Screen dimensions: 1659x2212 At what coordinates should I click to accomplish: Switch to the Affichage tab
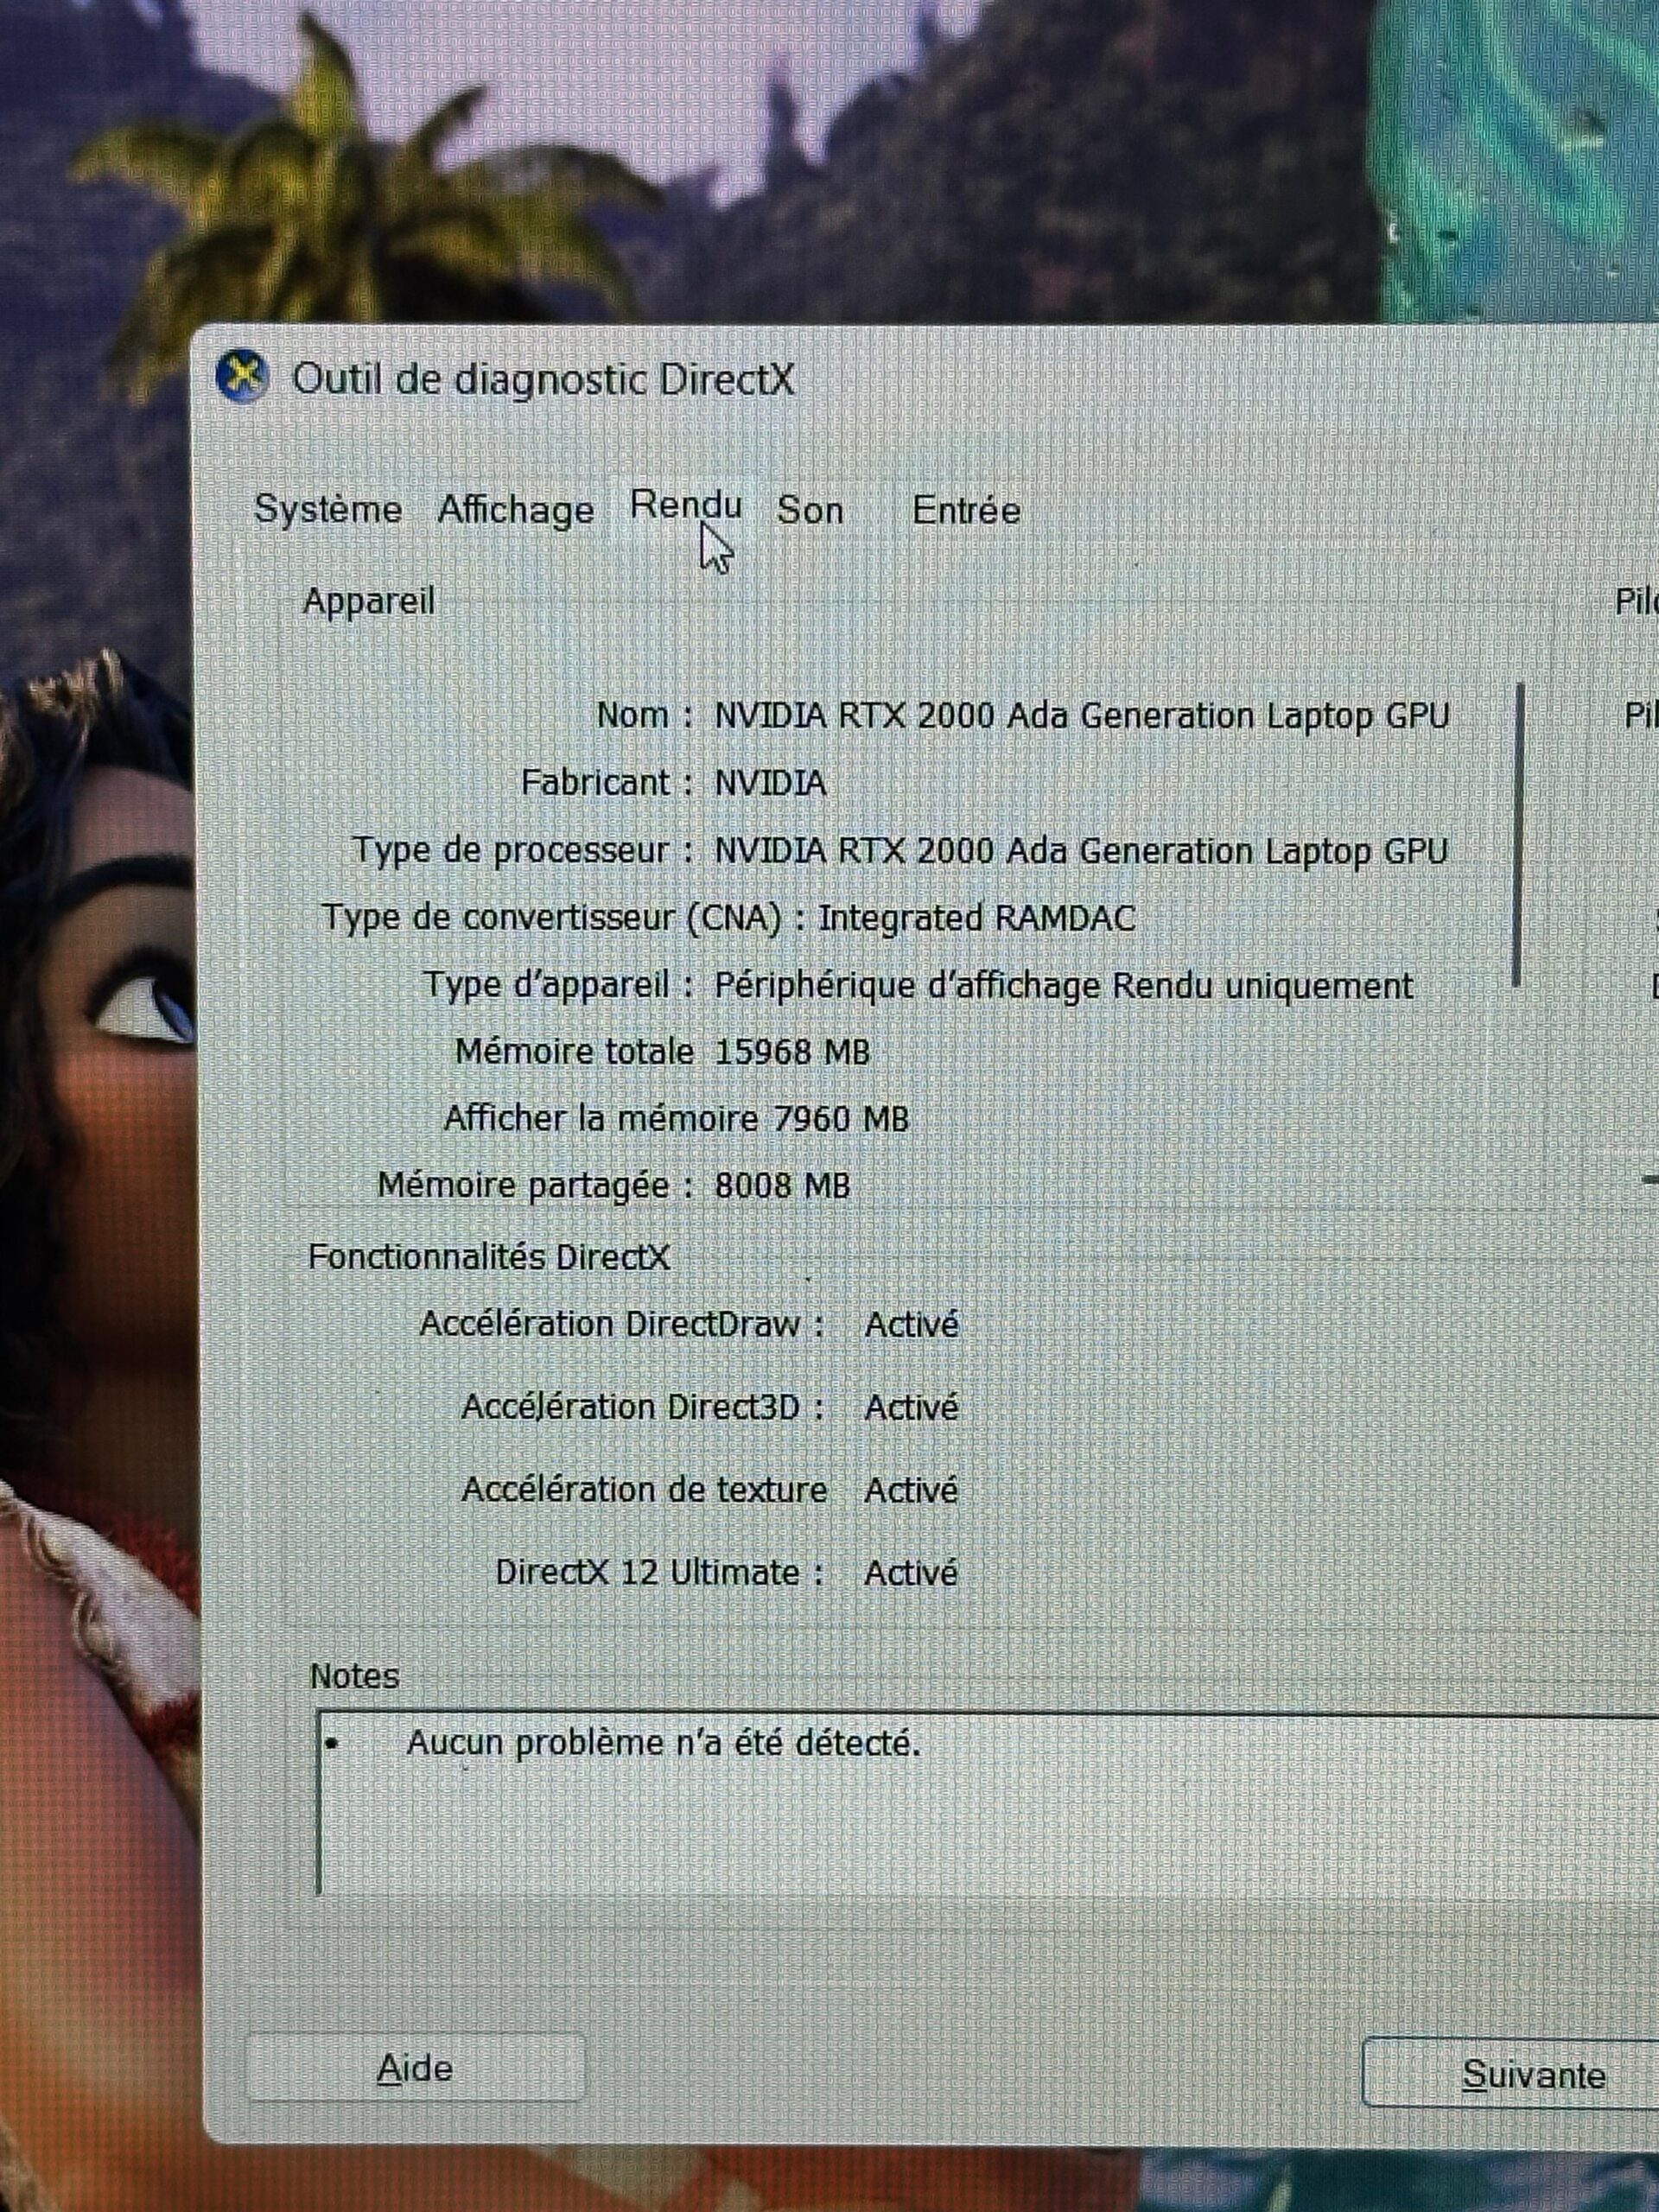pyautogui.click(x=516, y=510)
